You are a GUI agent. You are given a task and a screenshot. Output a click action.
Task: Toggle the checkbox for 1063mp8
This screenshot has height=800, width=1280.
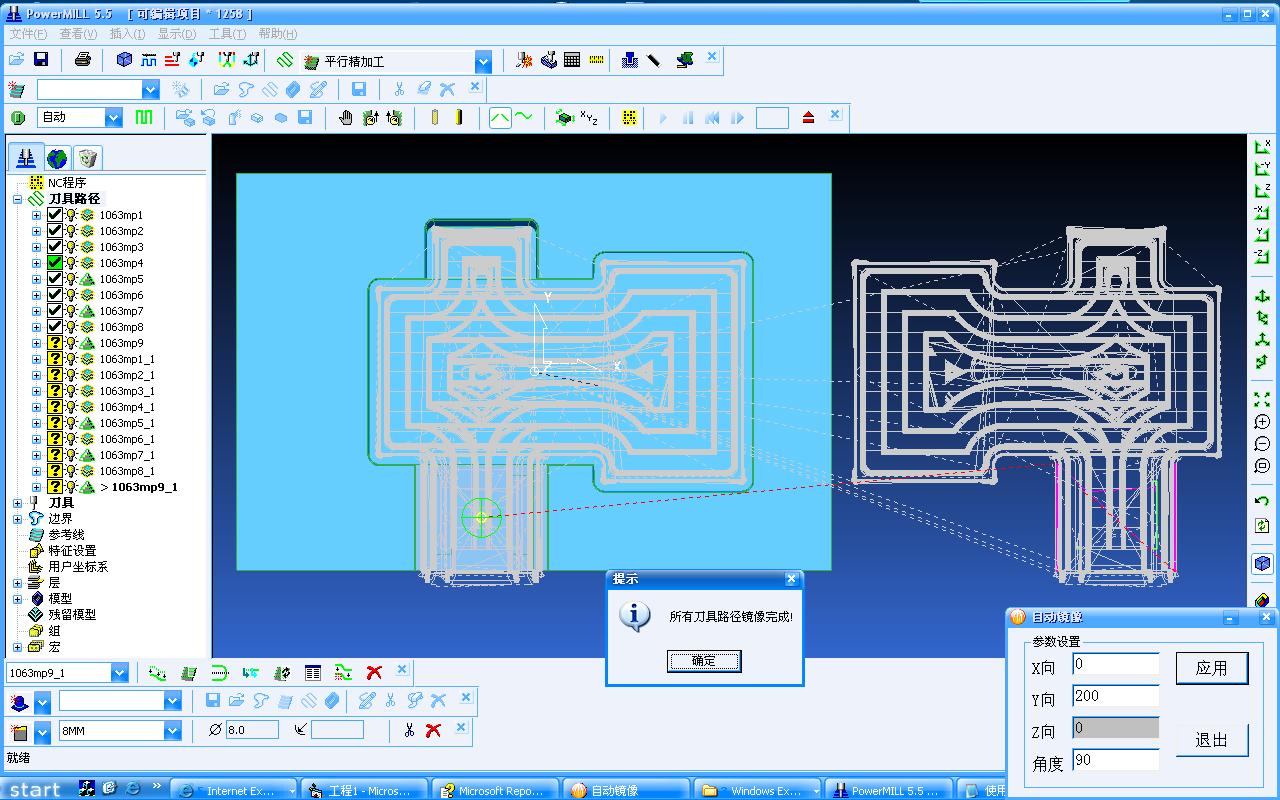pyautogui.click(x=54, y=327)
